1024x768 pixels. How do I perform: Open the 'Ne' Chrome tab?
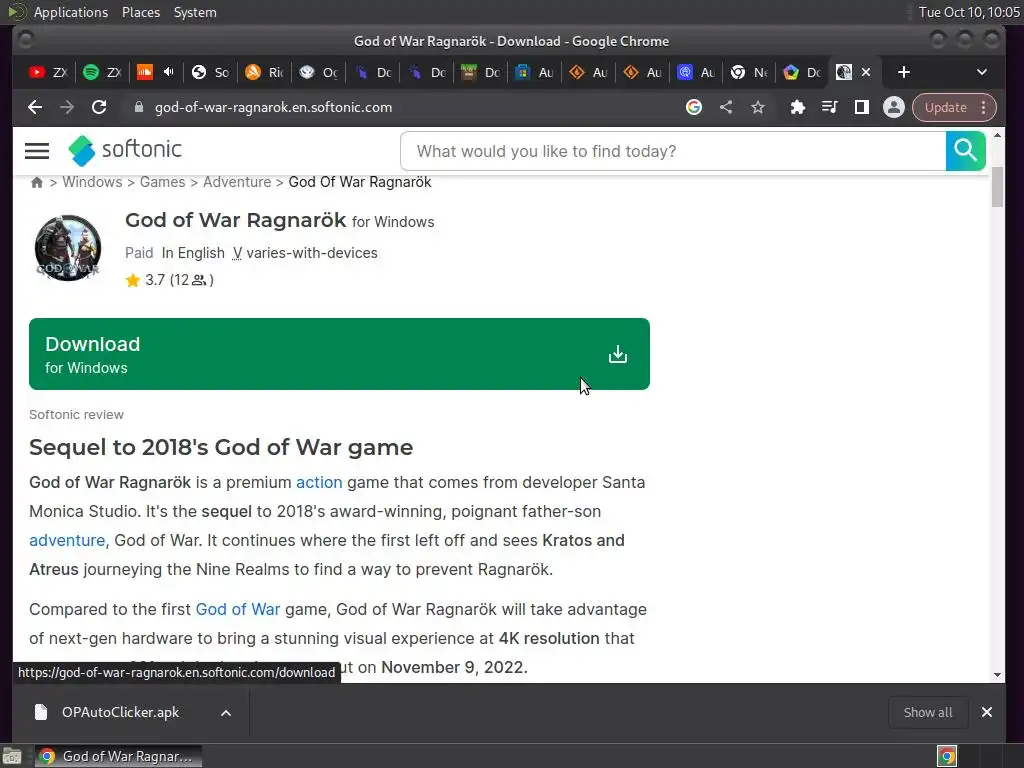749,72
